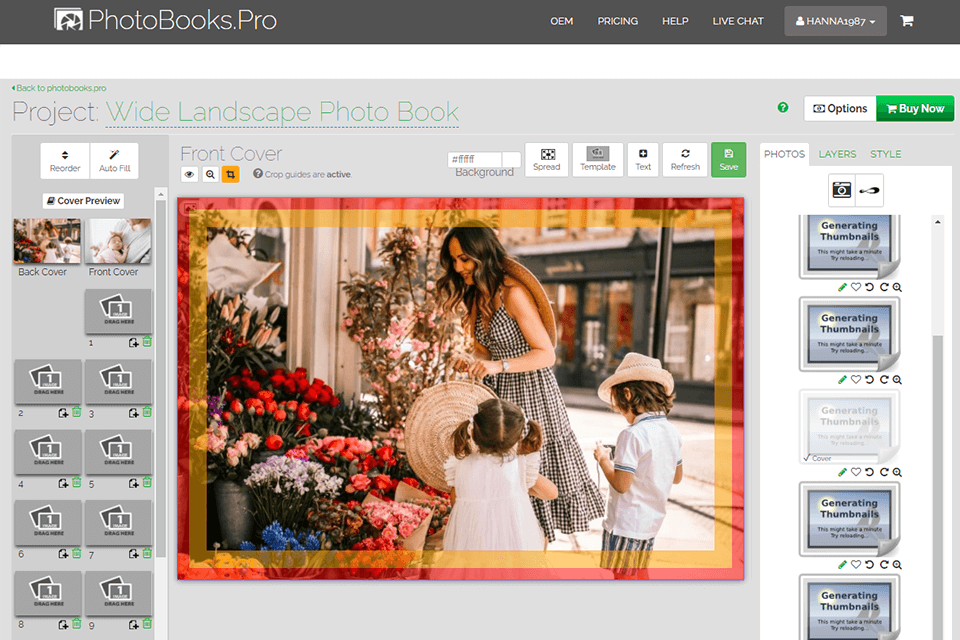The height and width of the screenshot is (640, 960).
Task: Open the PRICING menu item
Action: 618,21
